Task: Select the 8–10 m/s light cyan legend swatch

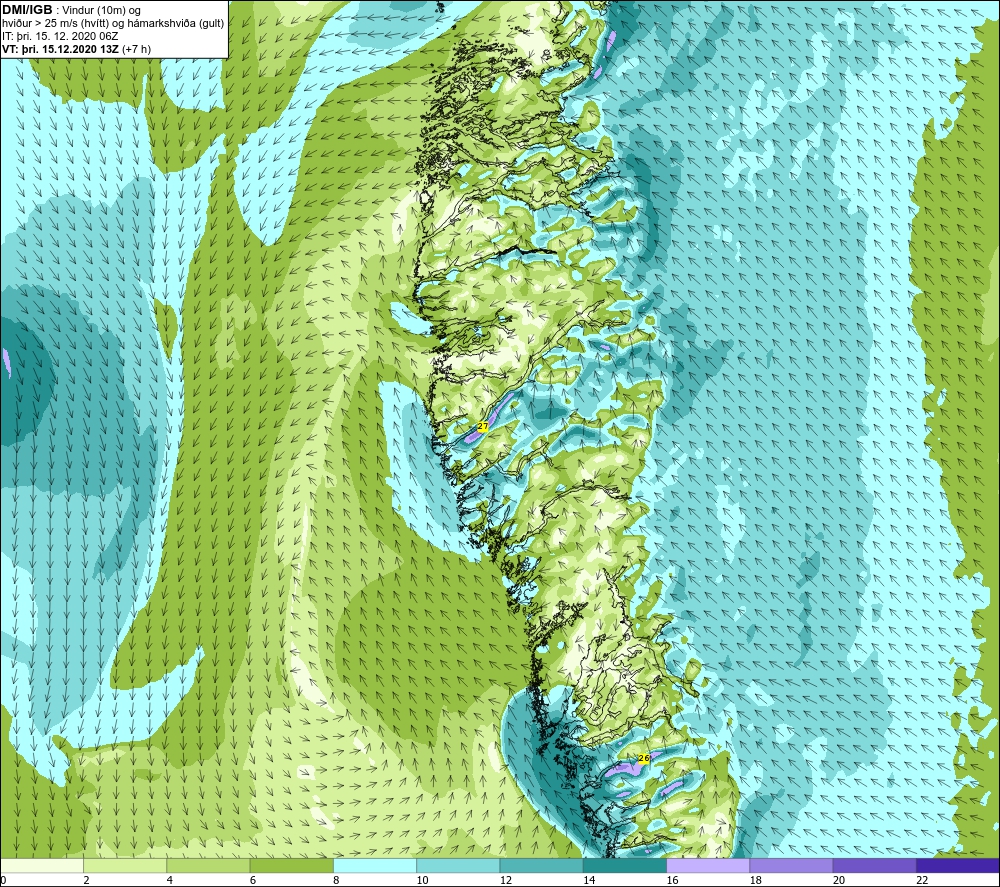Action: point(375,865)
